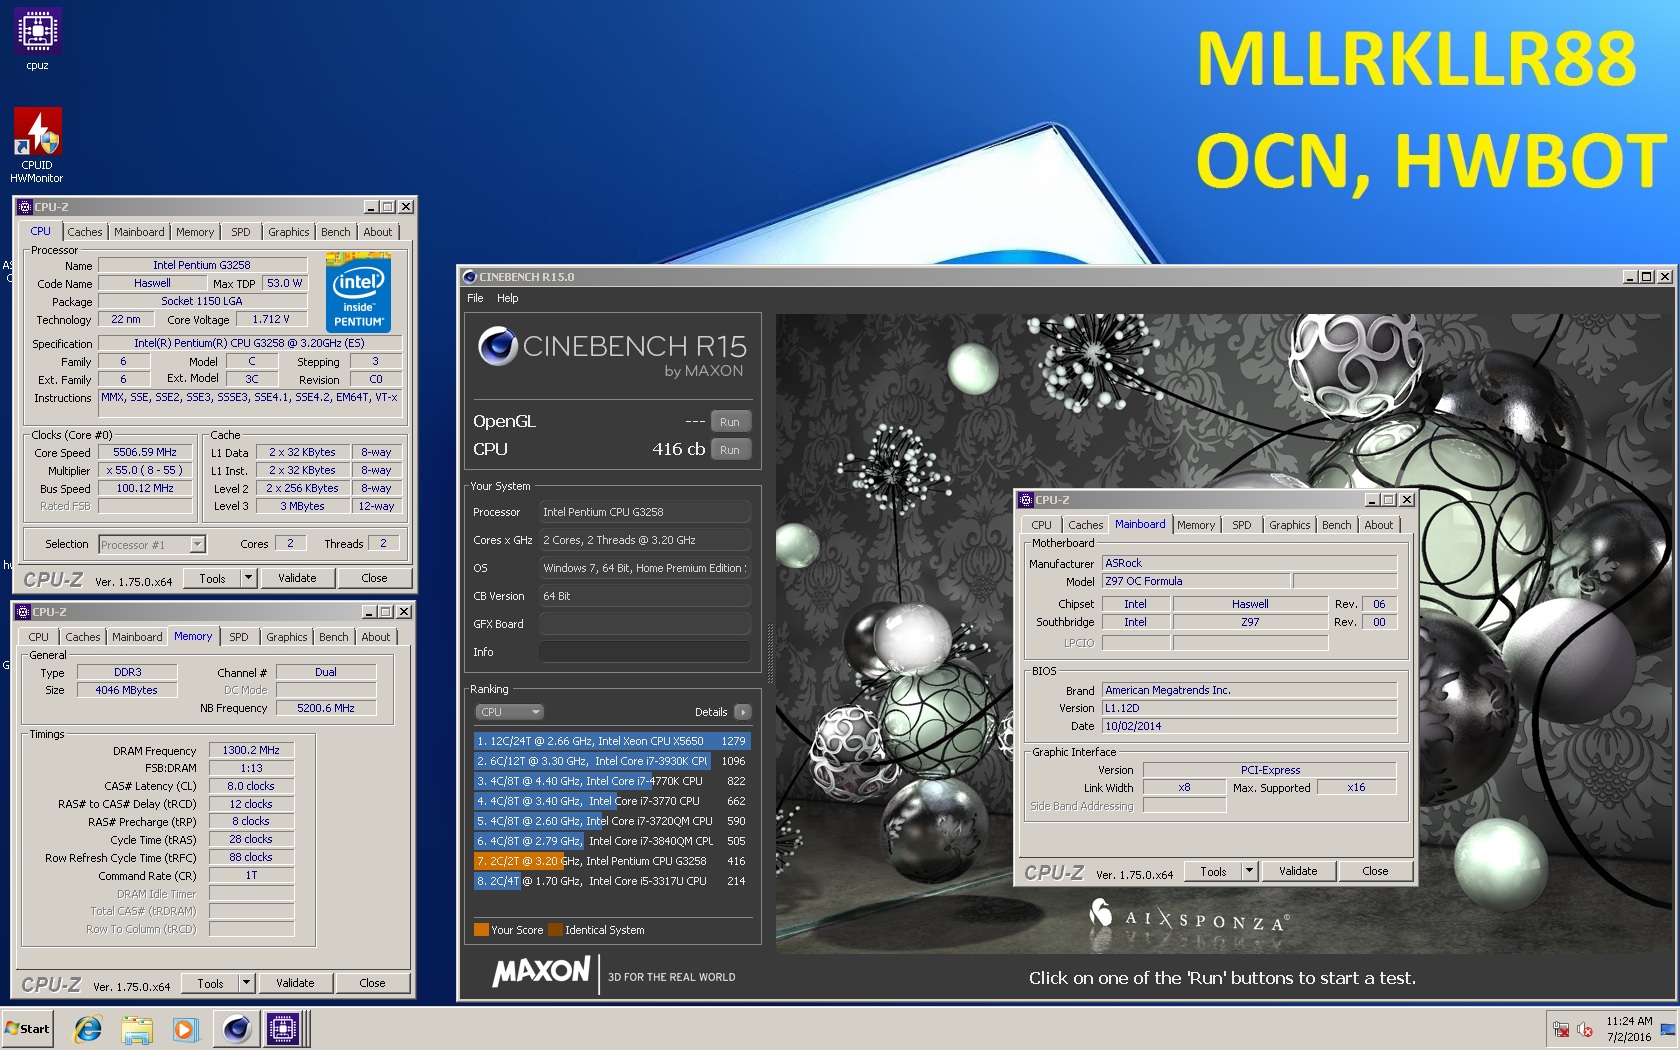Click the BIOS version L1.12D field
The height and width of the screenshot is (1050, 1680).
click(1249, 708)
